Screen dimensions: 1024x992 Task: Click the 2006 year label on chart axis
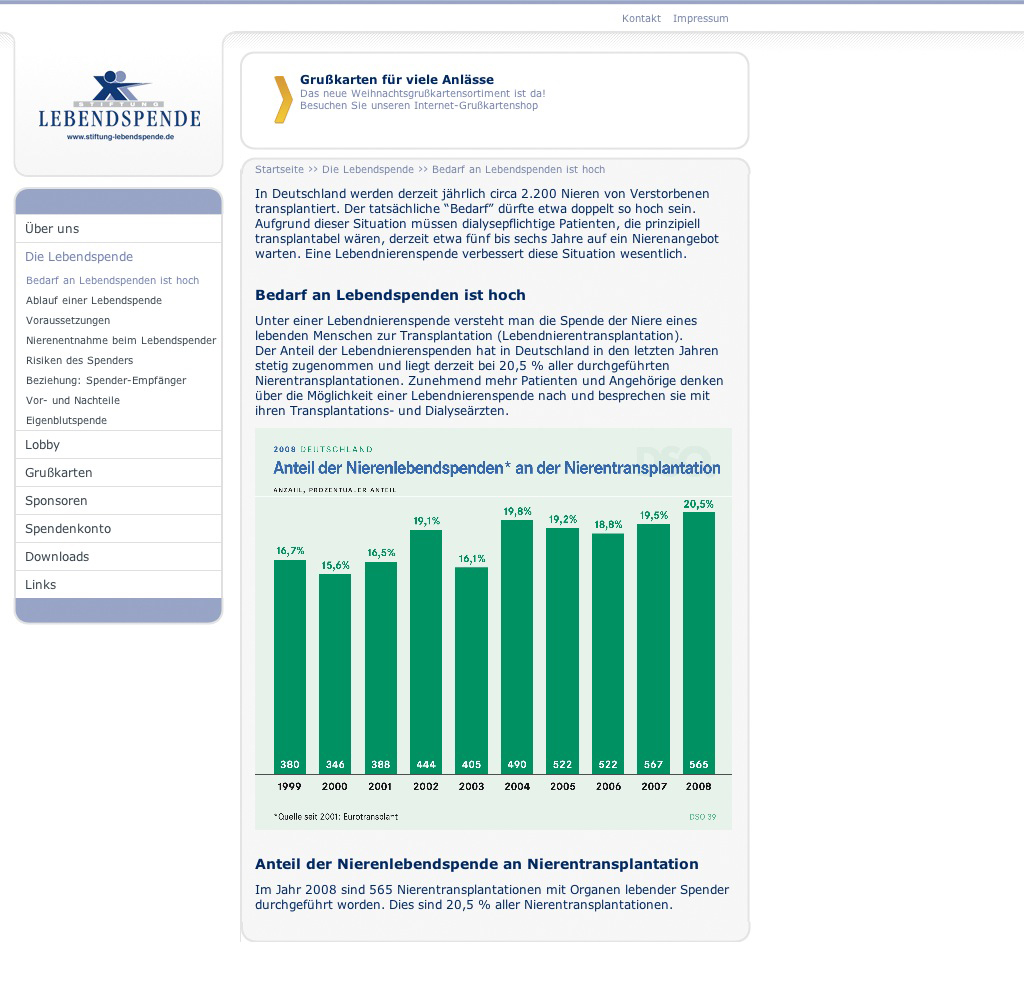pyautogui.click(x=608, y=786)
